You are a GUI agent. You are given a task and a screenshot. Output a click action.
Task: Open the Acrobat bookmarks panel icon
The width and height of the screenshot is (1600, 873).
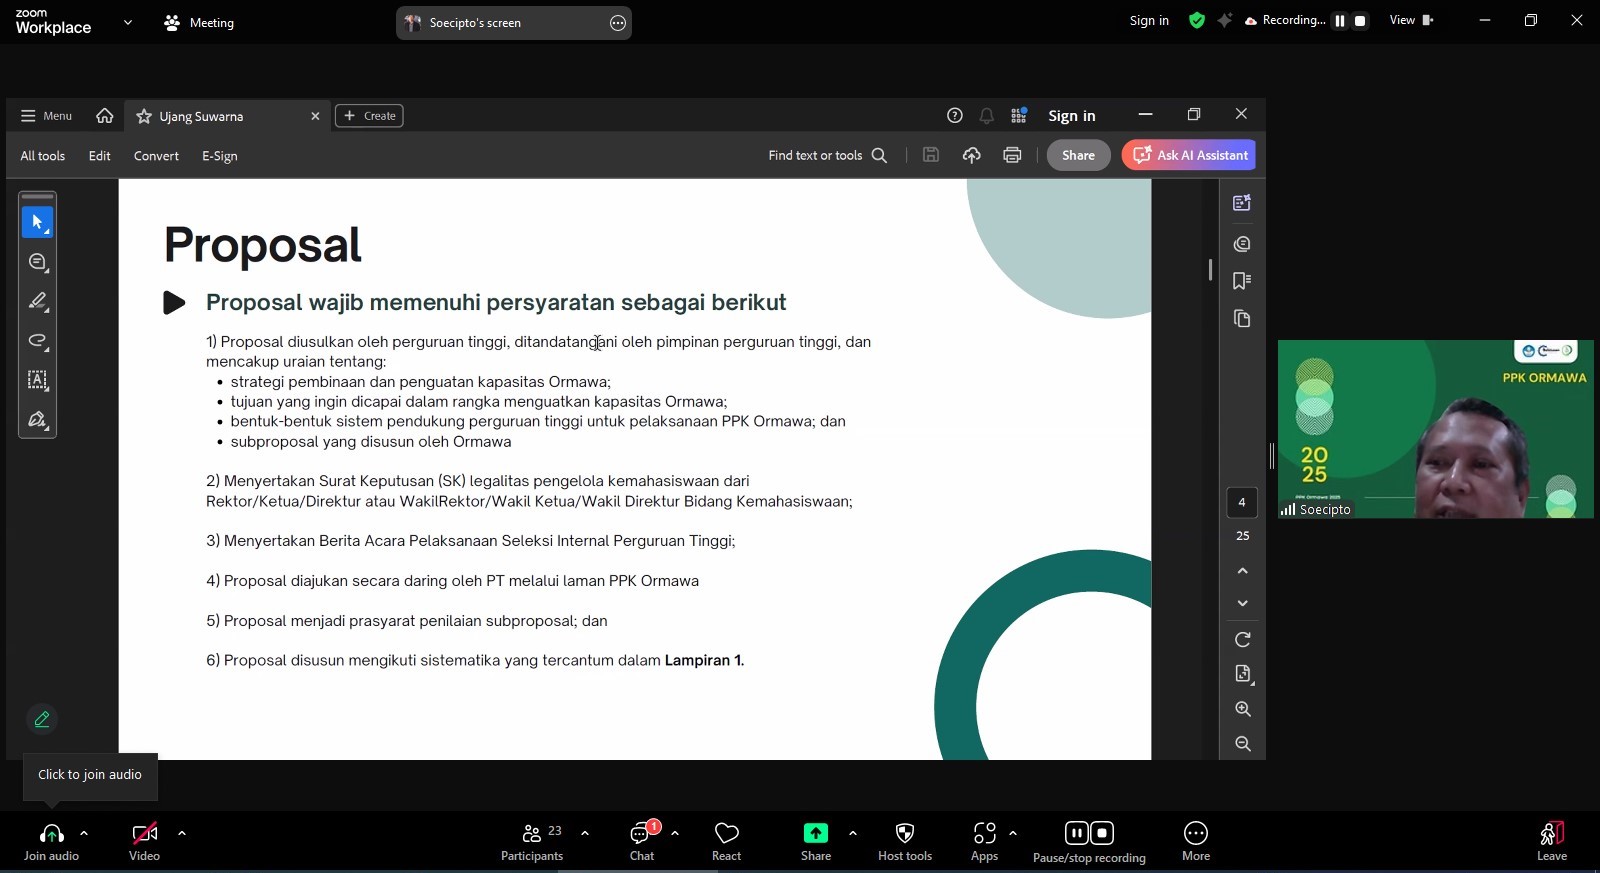1242,281
